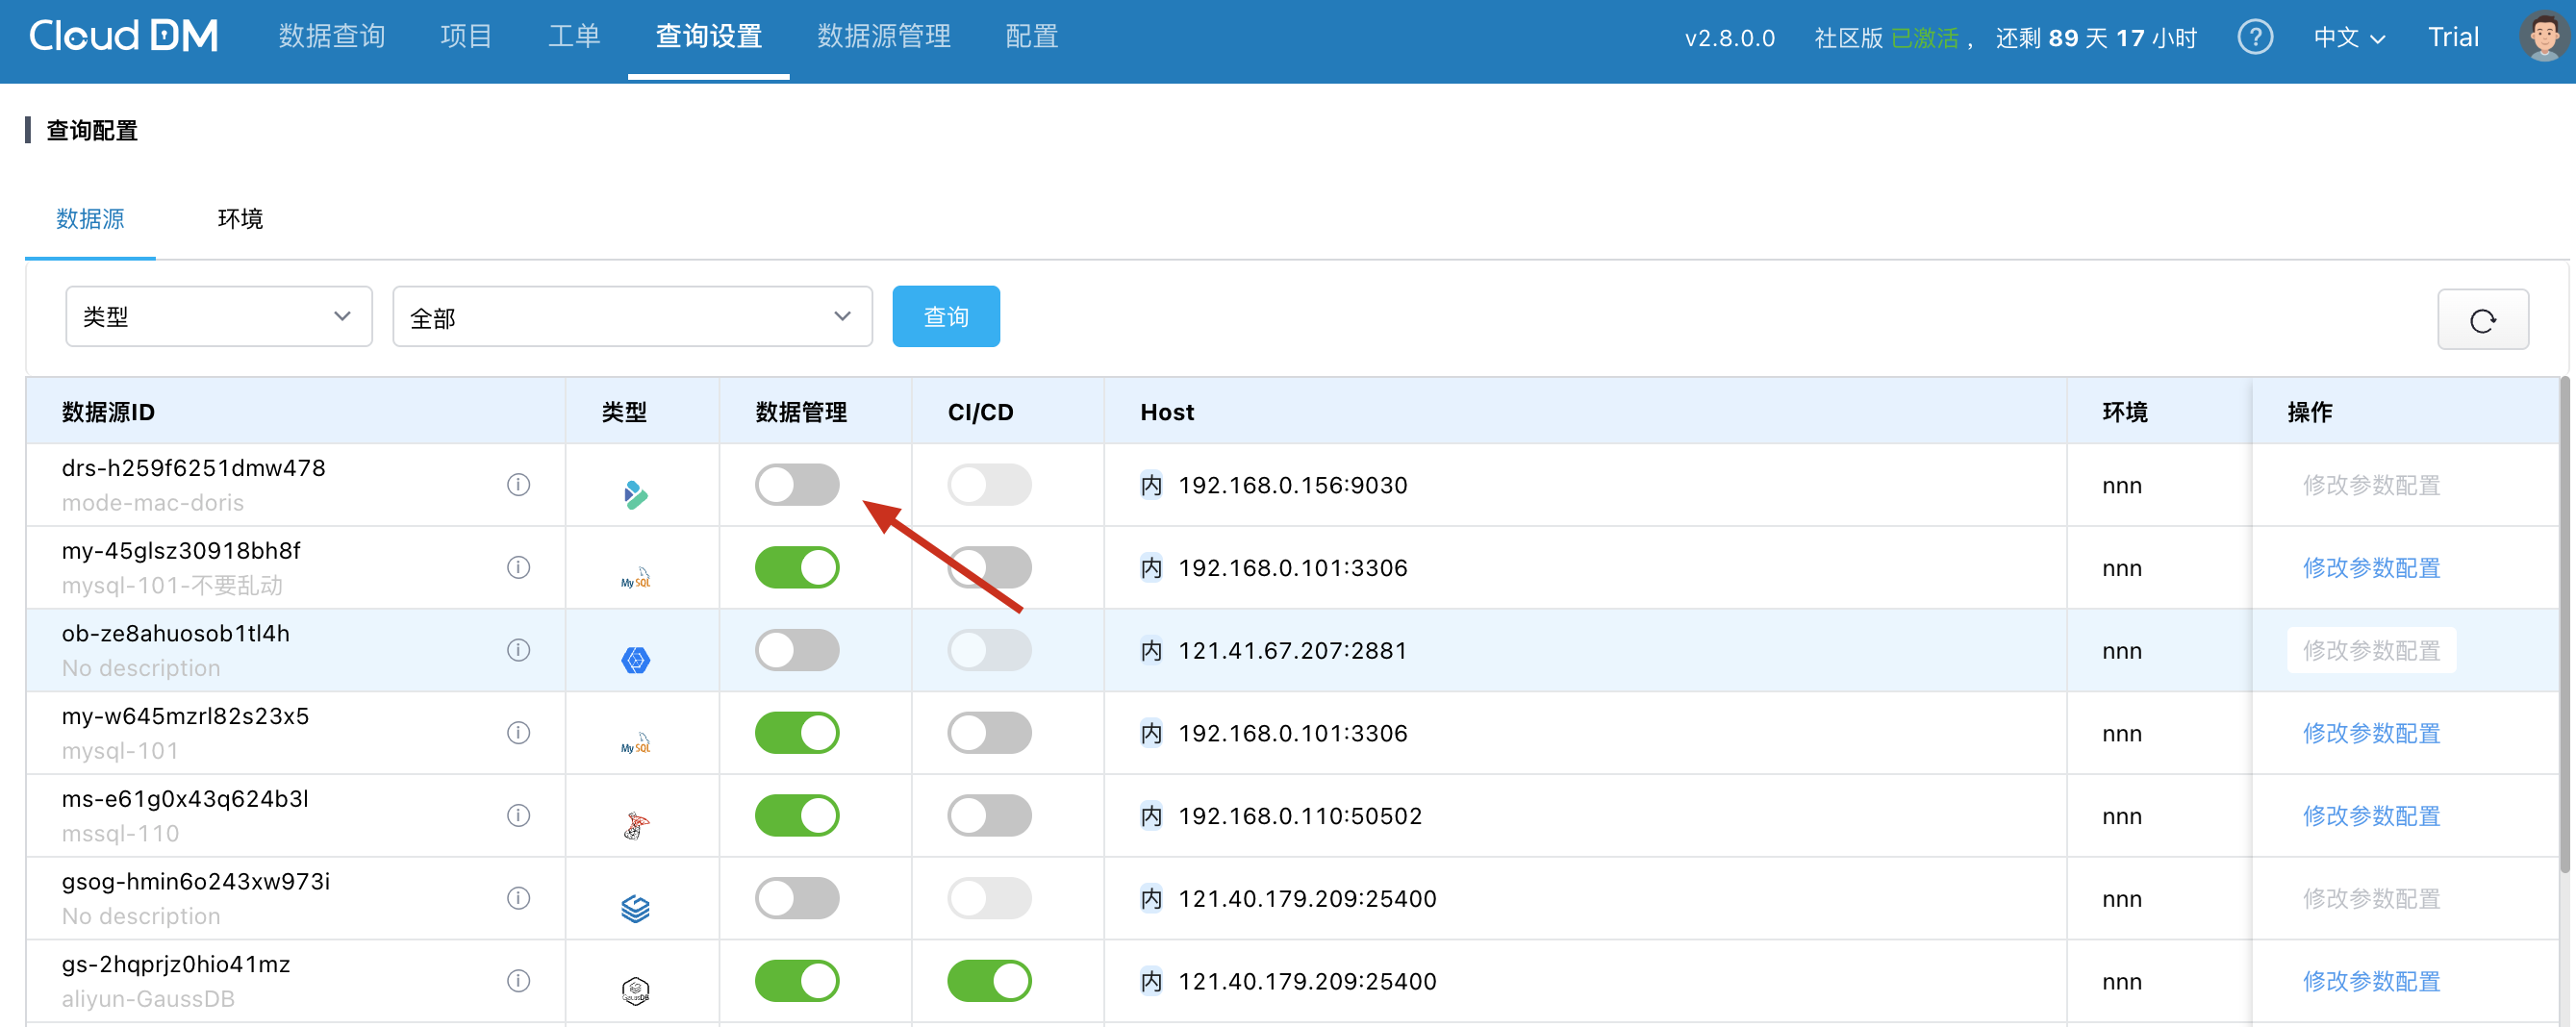Open the 数据源管理 menu
The height and width of the screenshot is (1027, 2576).
(x=883, y=37)
